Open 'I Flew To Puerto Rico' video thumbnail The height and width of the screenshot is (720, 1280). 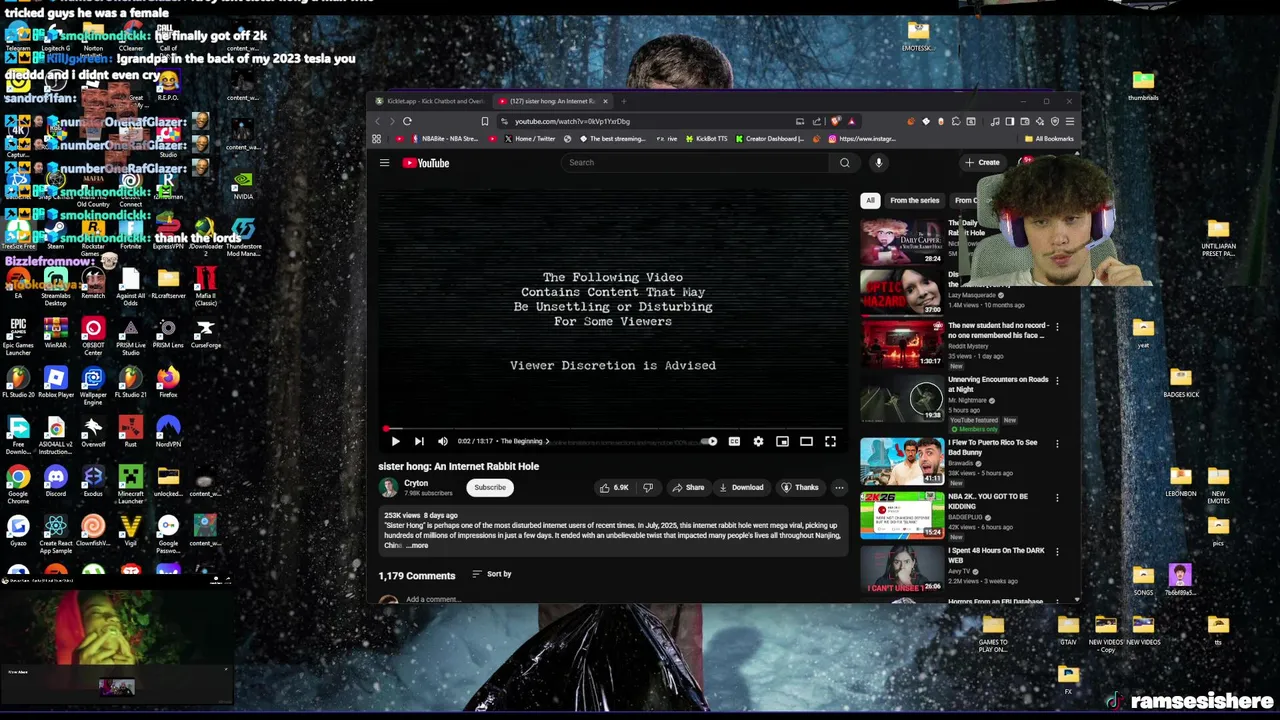point(902,460)
